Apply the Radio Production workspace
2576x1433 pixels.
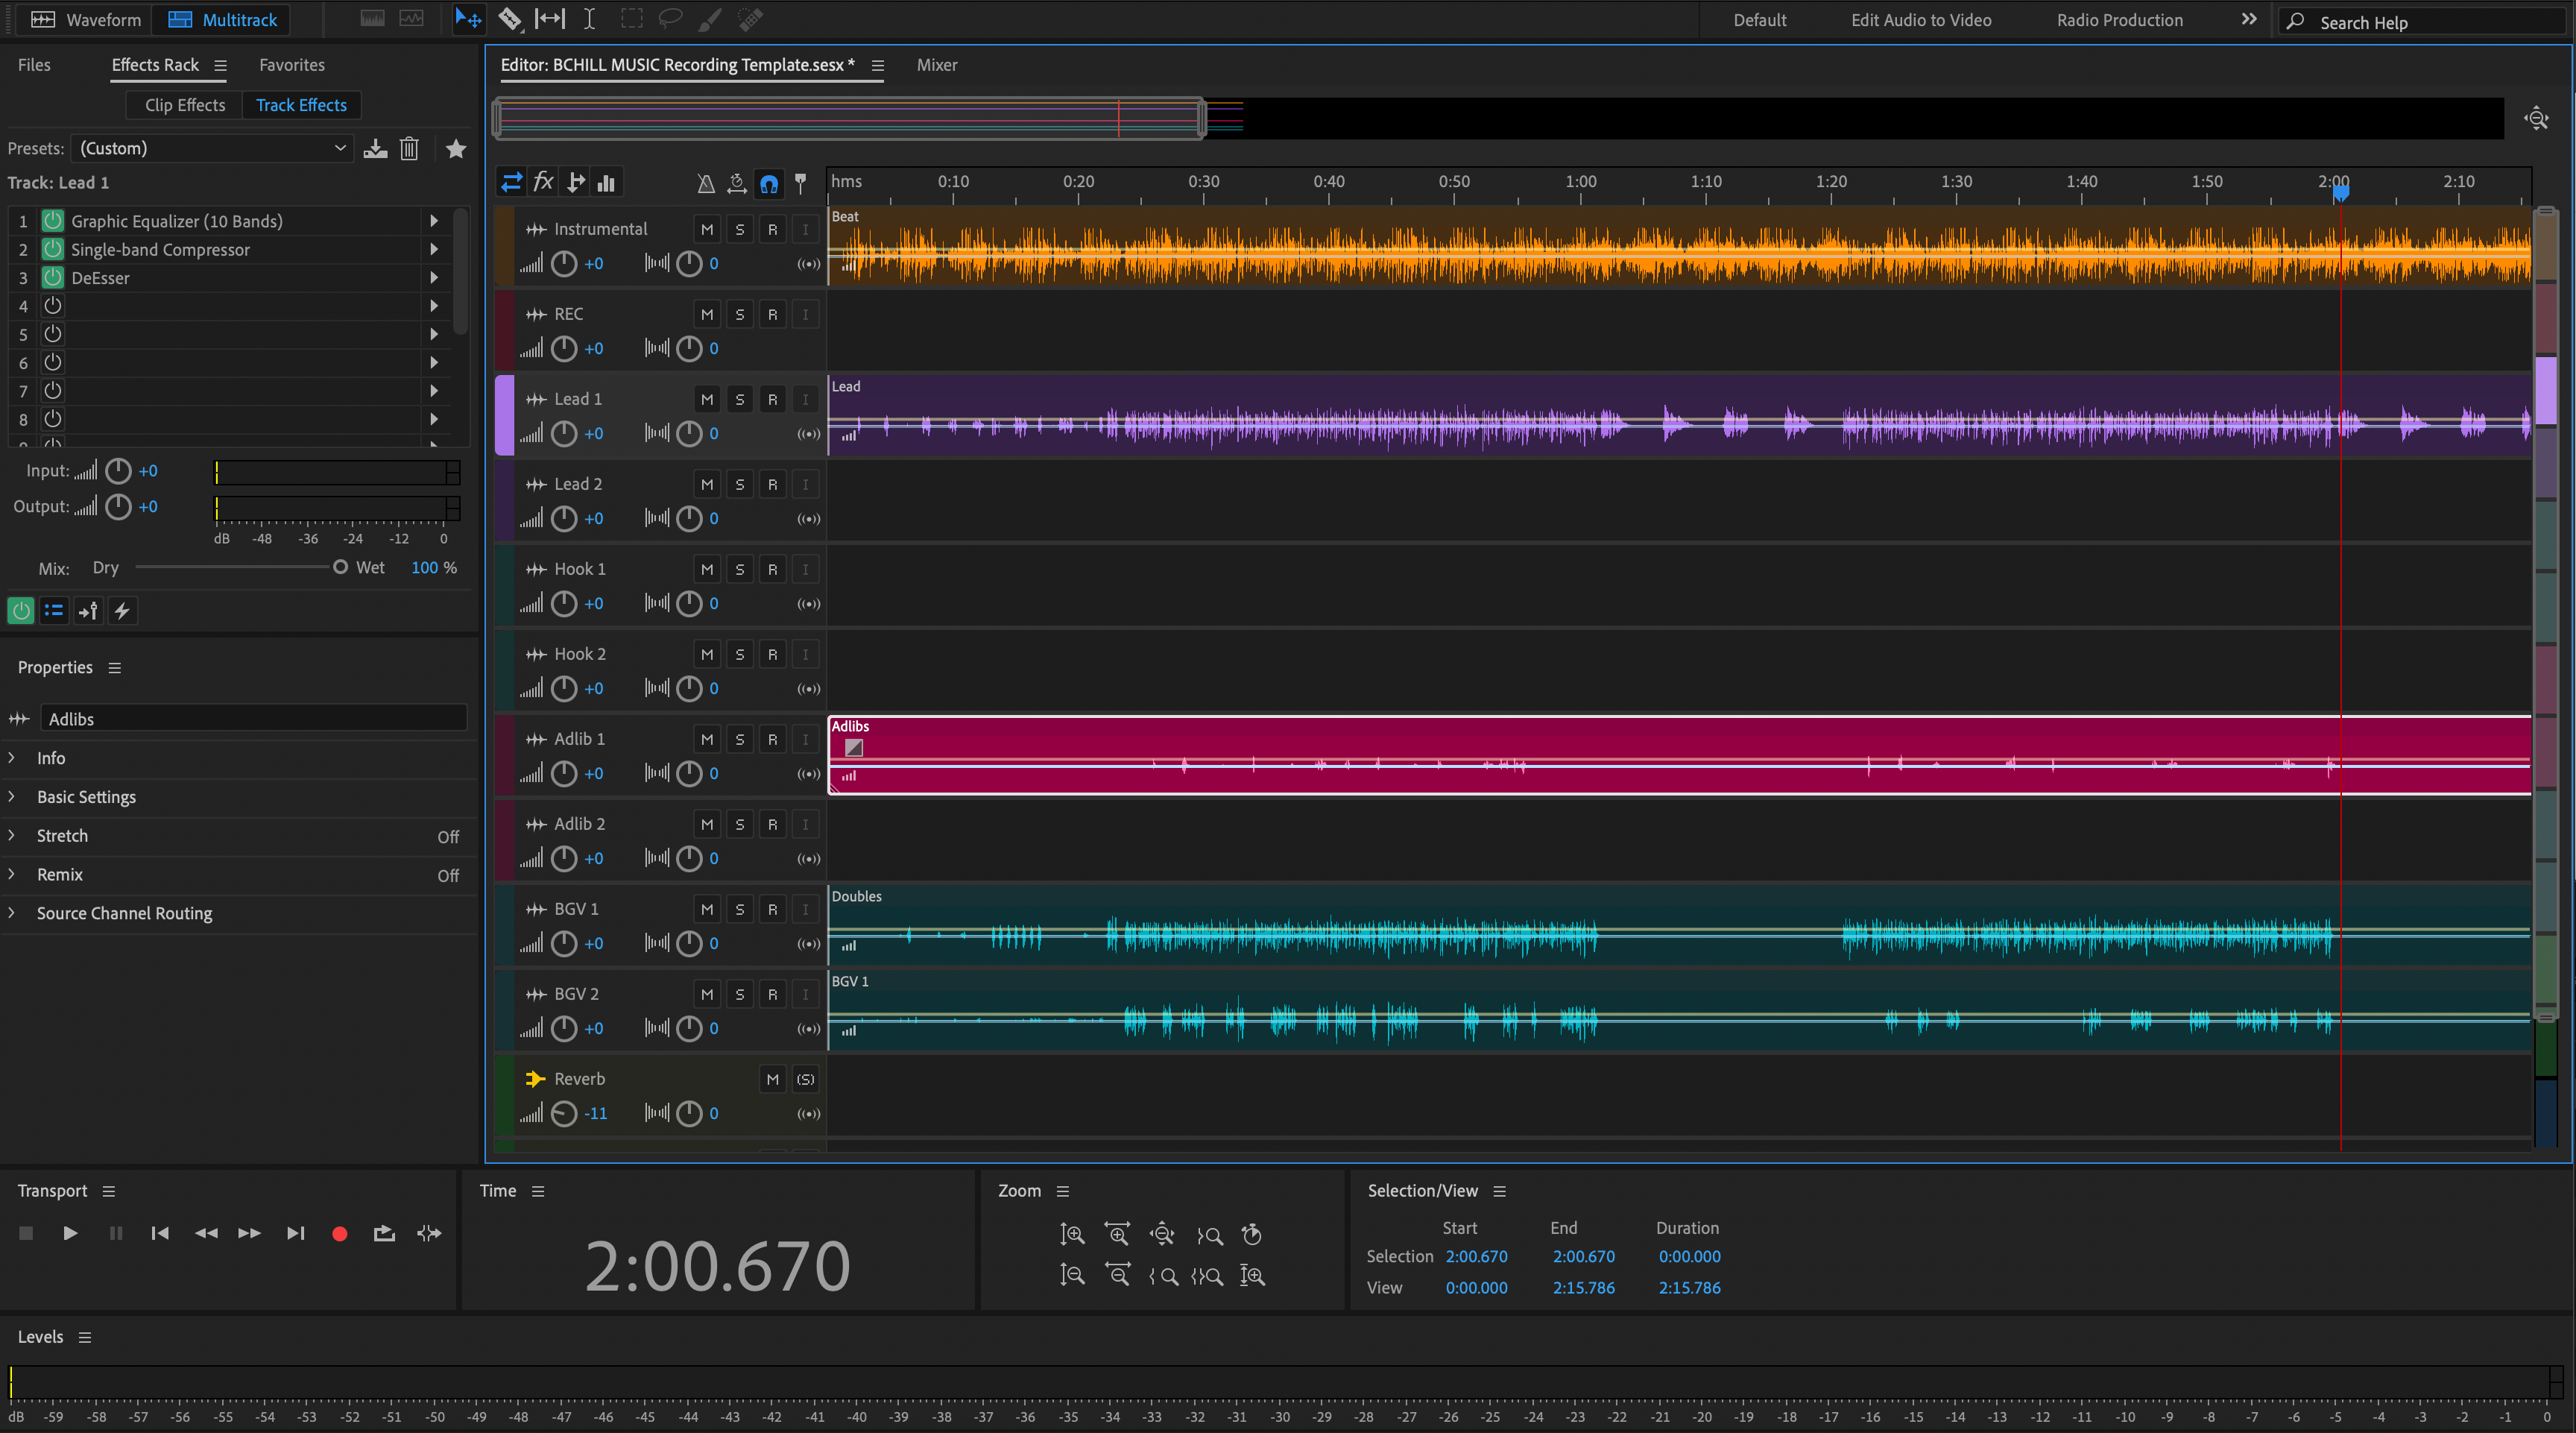click(2119, 19)
